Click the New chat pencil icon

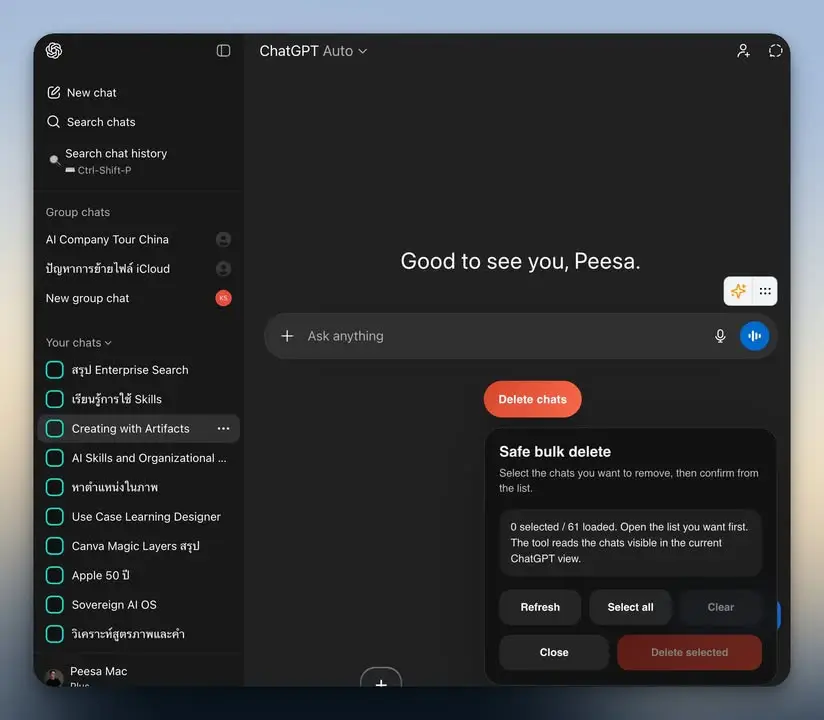54,92
